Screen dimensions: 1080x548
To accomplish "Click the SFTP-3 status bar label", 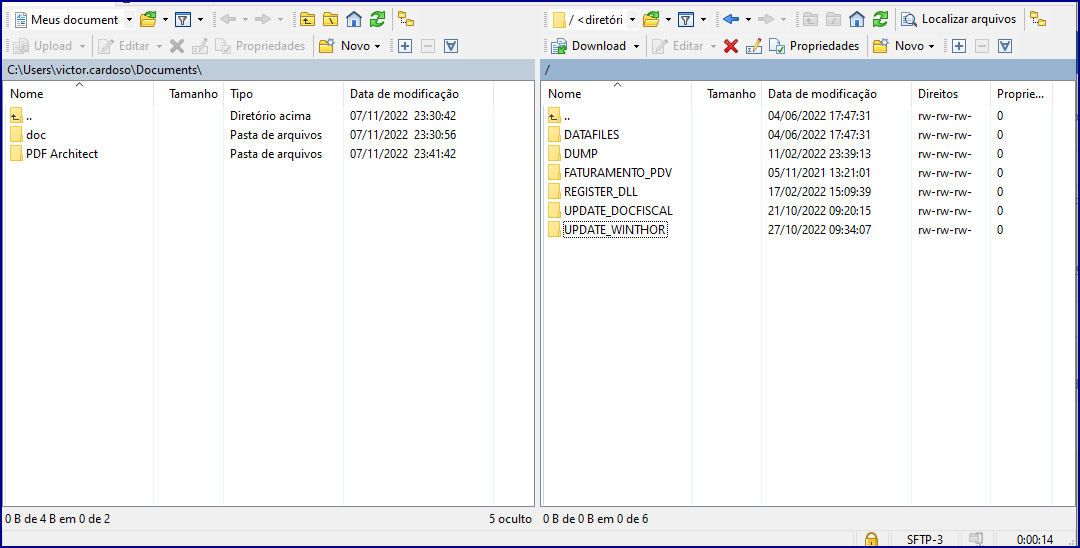I will (924, 540).
